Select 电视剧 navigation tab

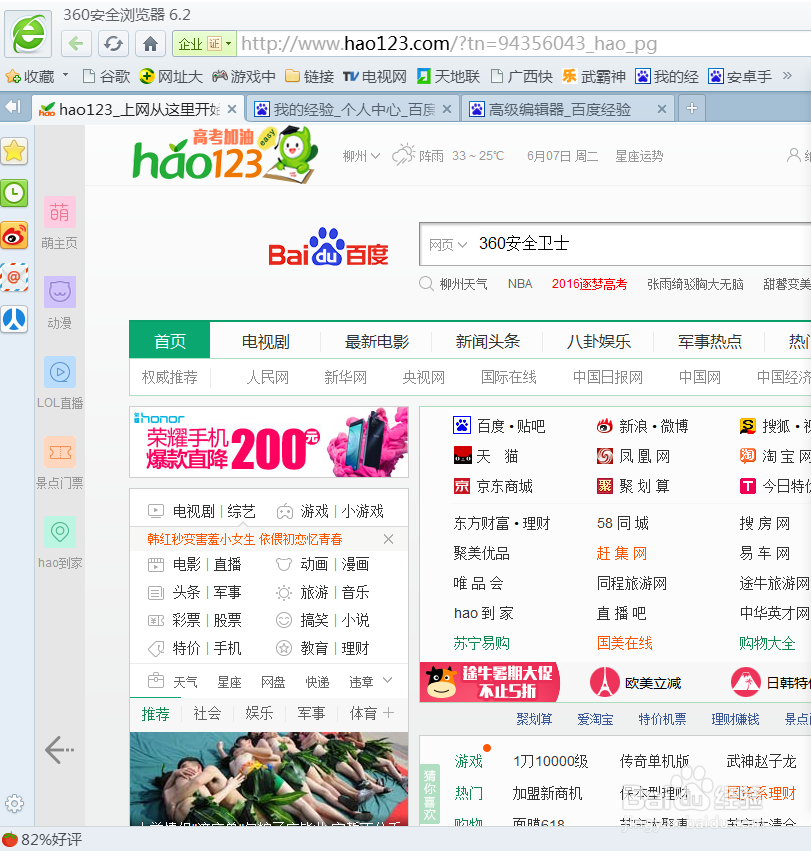(265, 341)
